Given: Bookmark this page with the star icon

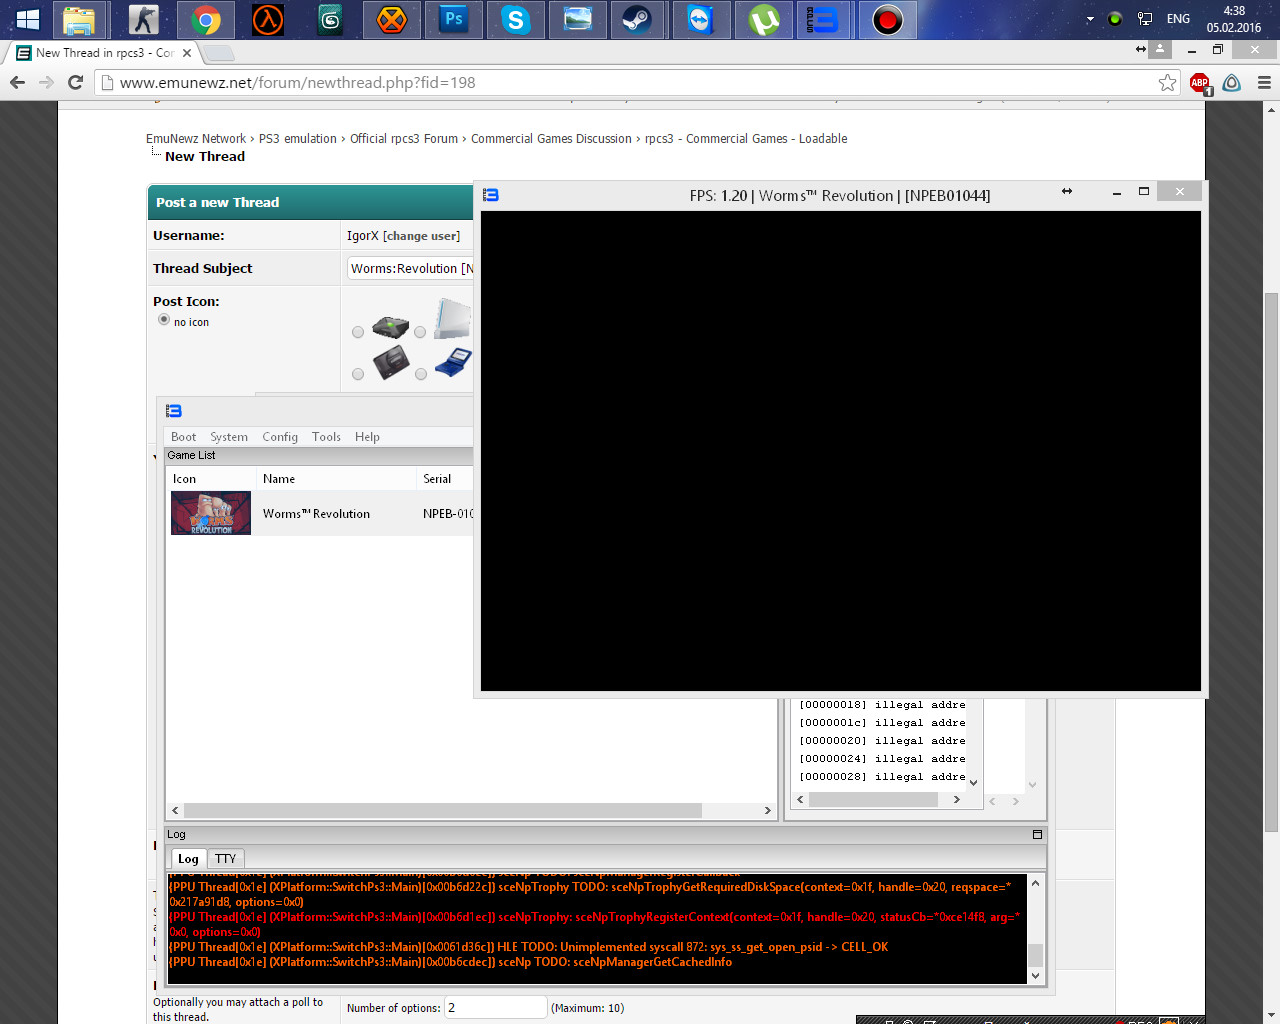Looking at the screenshot, I should tap(1167, 83).
